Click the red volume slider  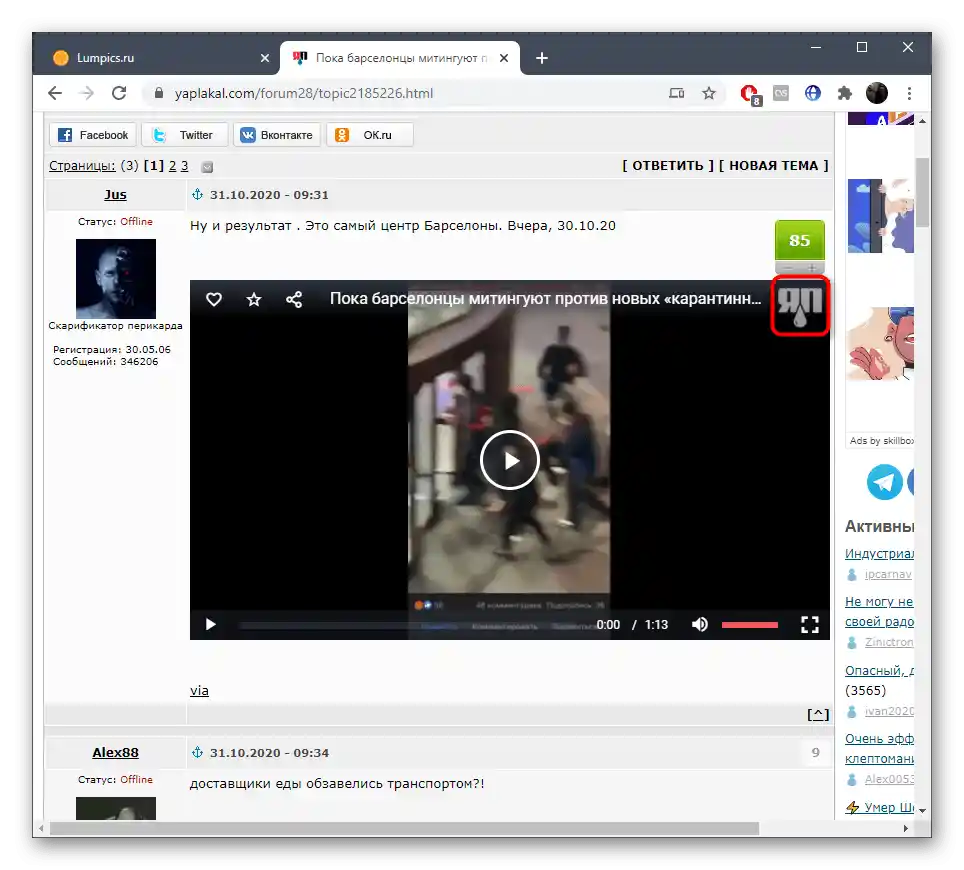(749, 625)
